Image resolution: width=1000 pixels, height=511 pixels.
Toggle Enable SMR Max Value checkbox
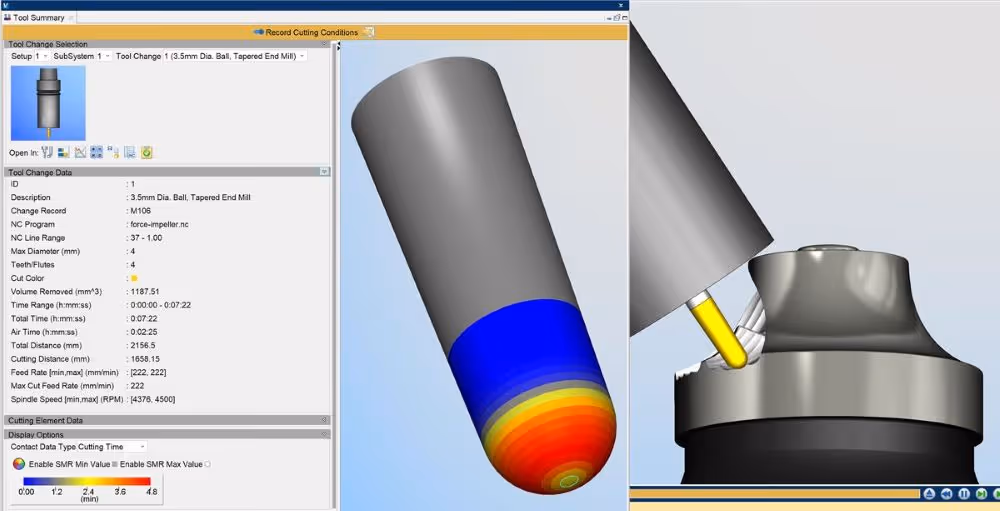click(x=208, y=464)
